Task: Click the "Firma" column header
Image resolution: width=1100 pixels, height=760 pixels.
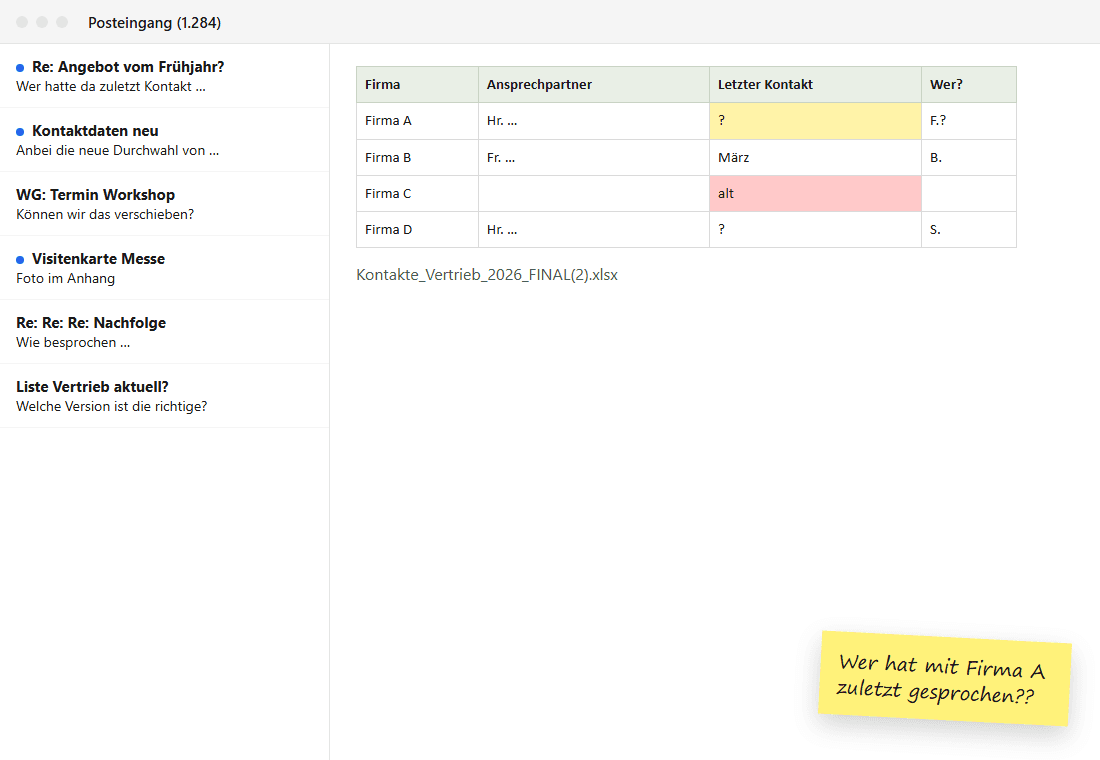Action: coord(417,85)
